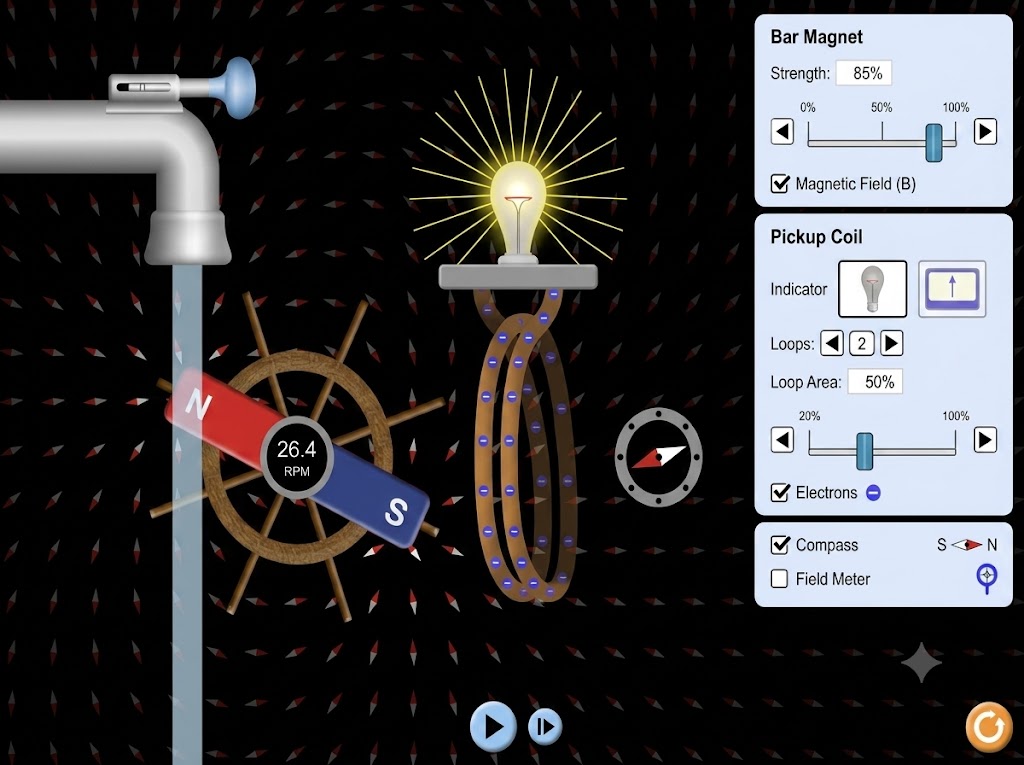This screenshot has width=1024, height=765.
Task: Click the compass needle legend icon
Action: coord(967,544)
